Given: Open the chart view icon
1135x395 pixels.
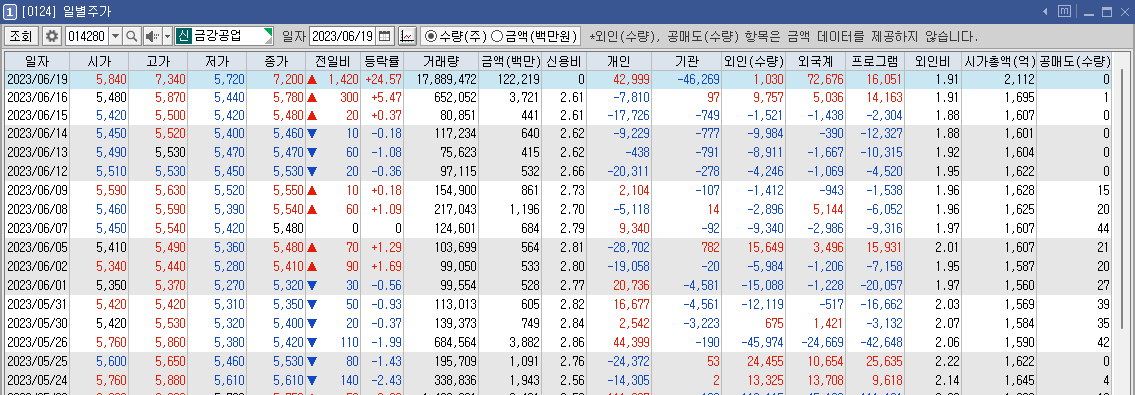Looking at the screenshot, I should click(x=407, y=35).
